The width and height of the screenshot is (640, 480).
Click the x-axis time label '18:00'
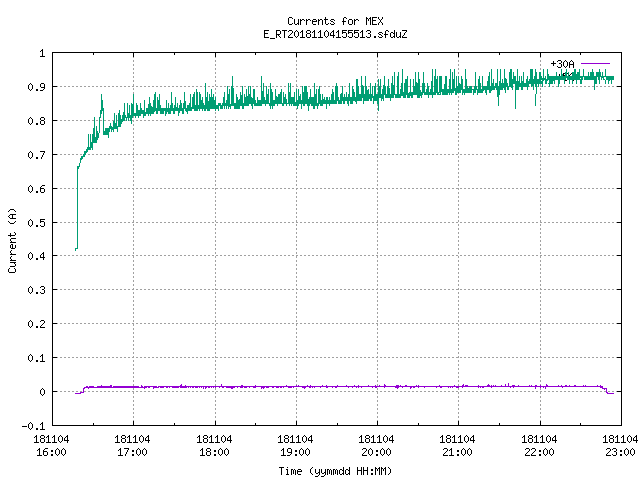click(x=214, y=452)
